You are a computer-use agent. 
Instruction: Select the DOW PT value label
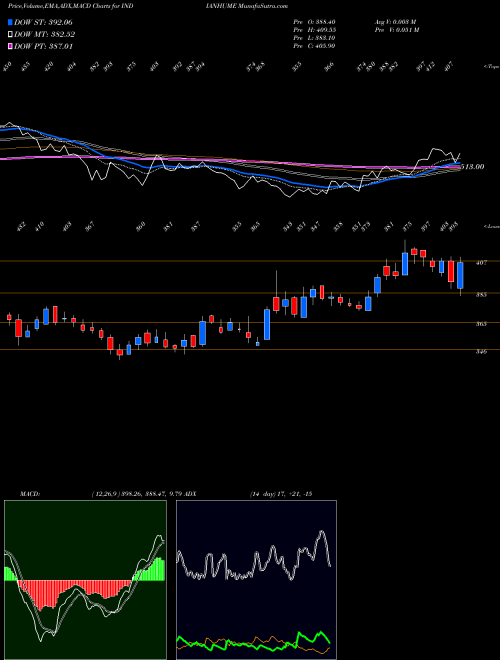pyautogui.click(x=44, y=46)
